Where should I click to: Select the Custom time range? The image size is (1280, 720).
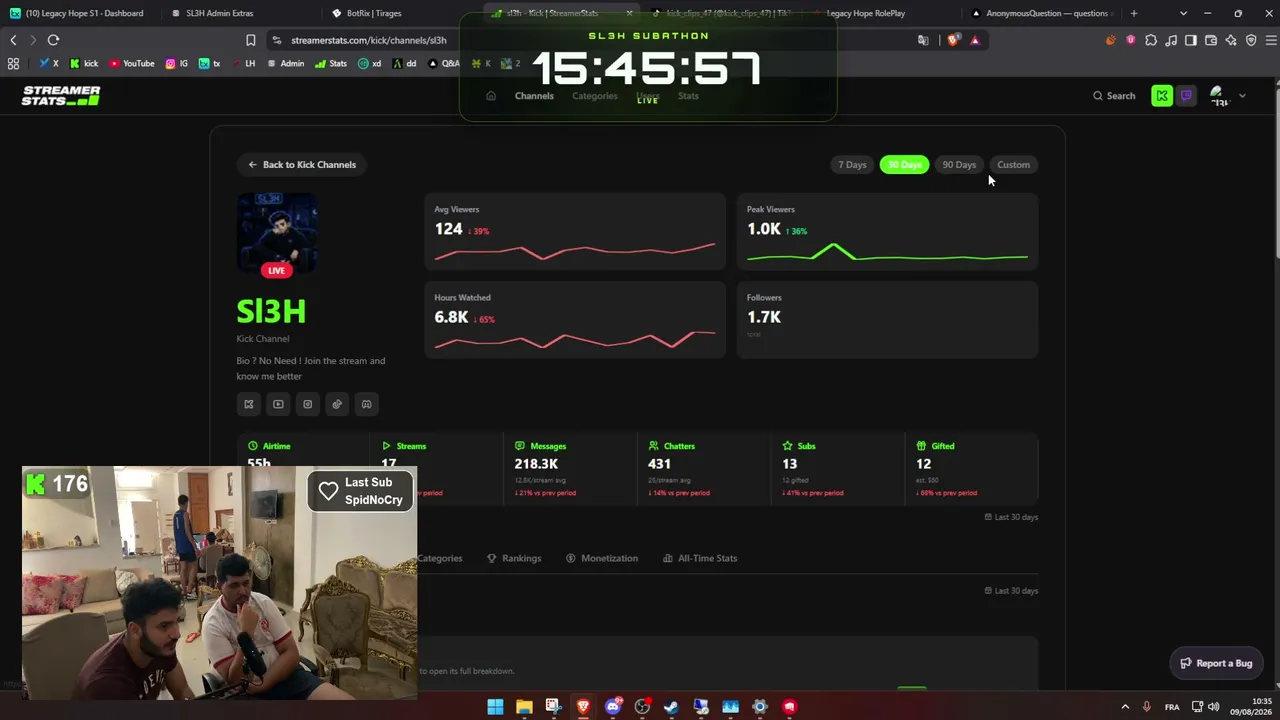(x=1013, y=165)
